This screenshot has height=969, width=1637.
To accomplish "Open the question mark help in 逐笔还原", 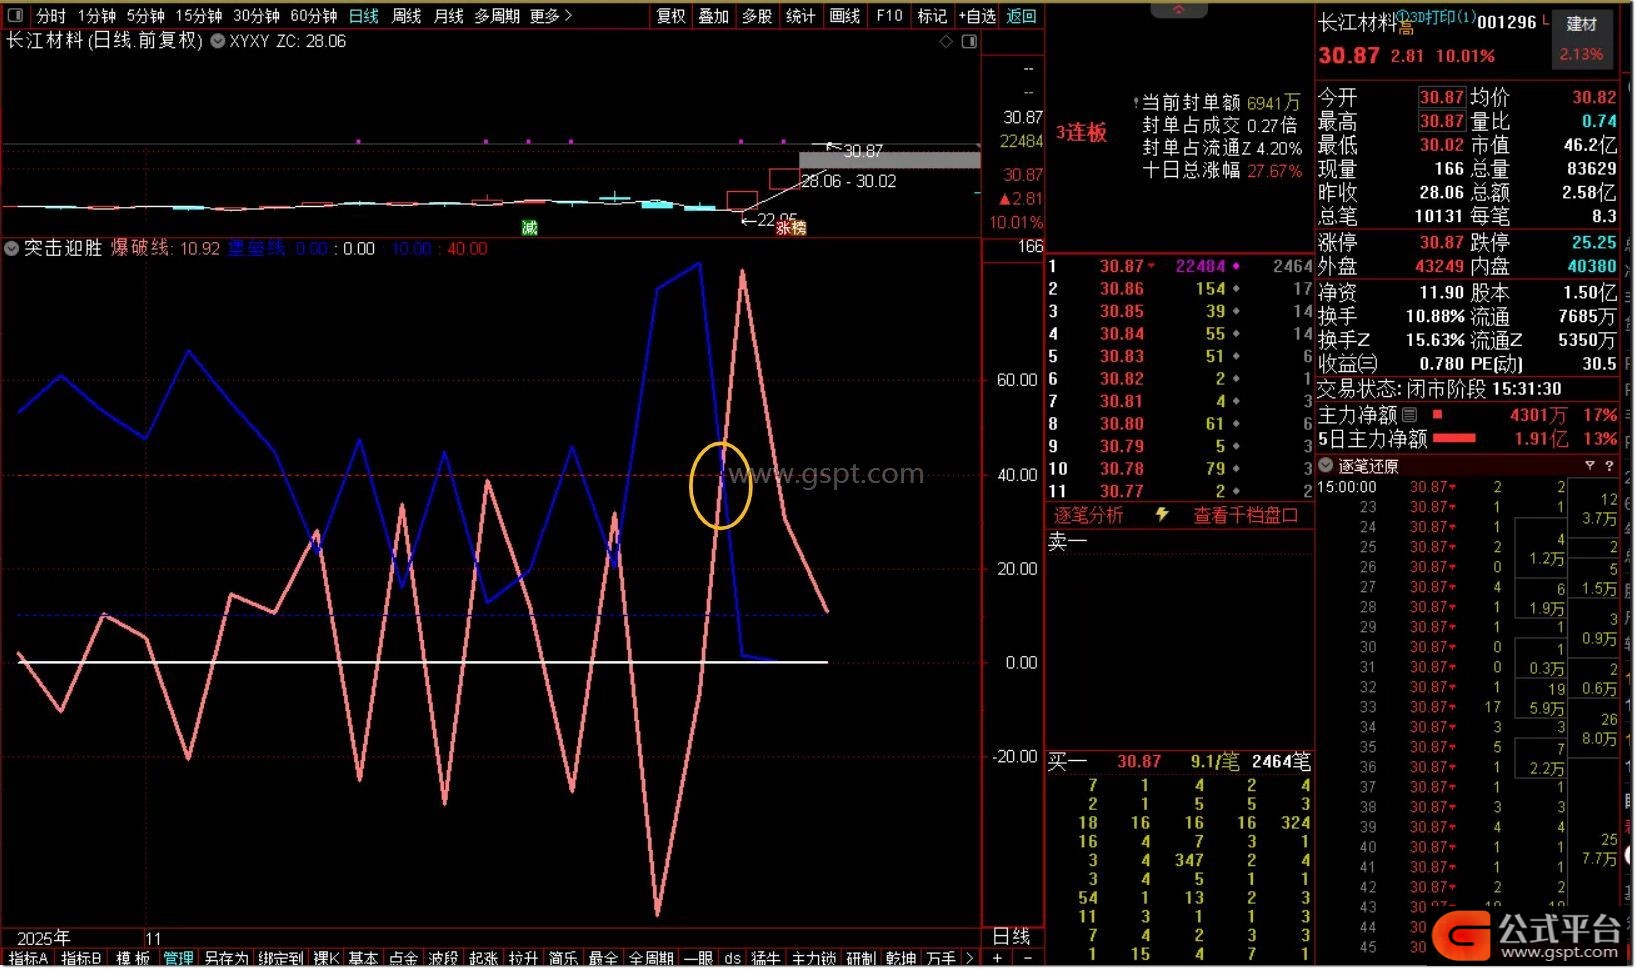I will (x=1609, y=466).
